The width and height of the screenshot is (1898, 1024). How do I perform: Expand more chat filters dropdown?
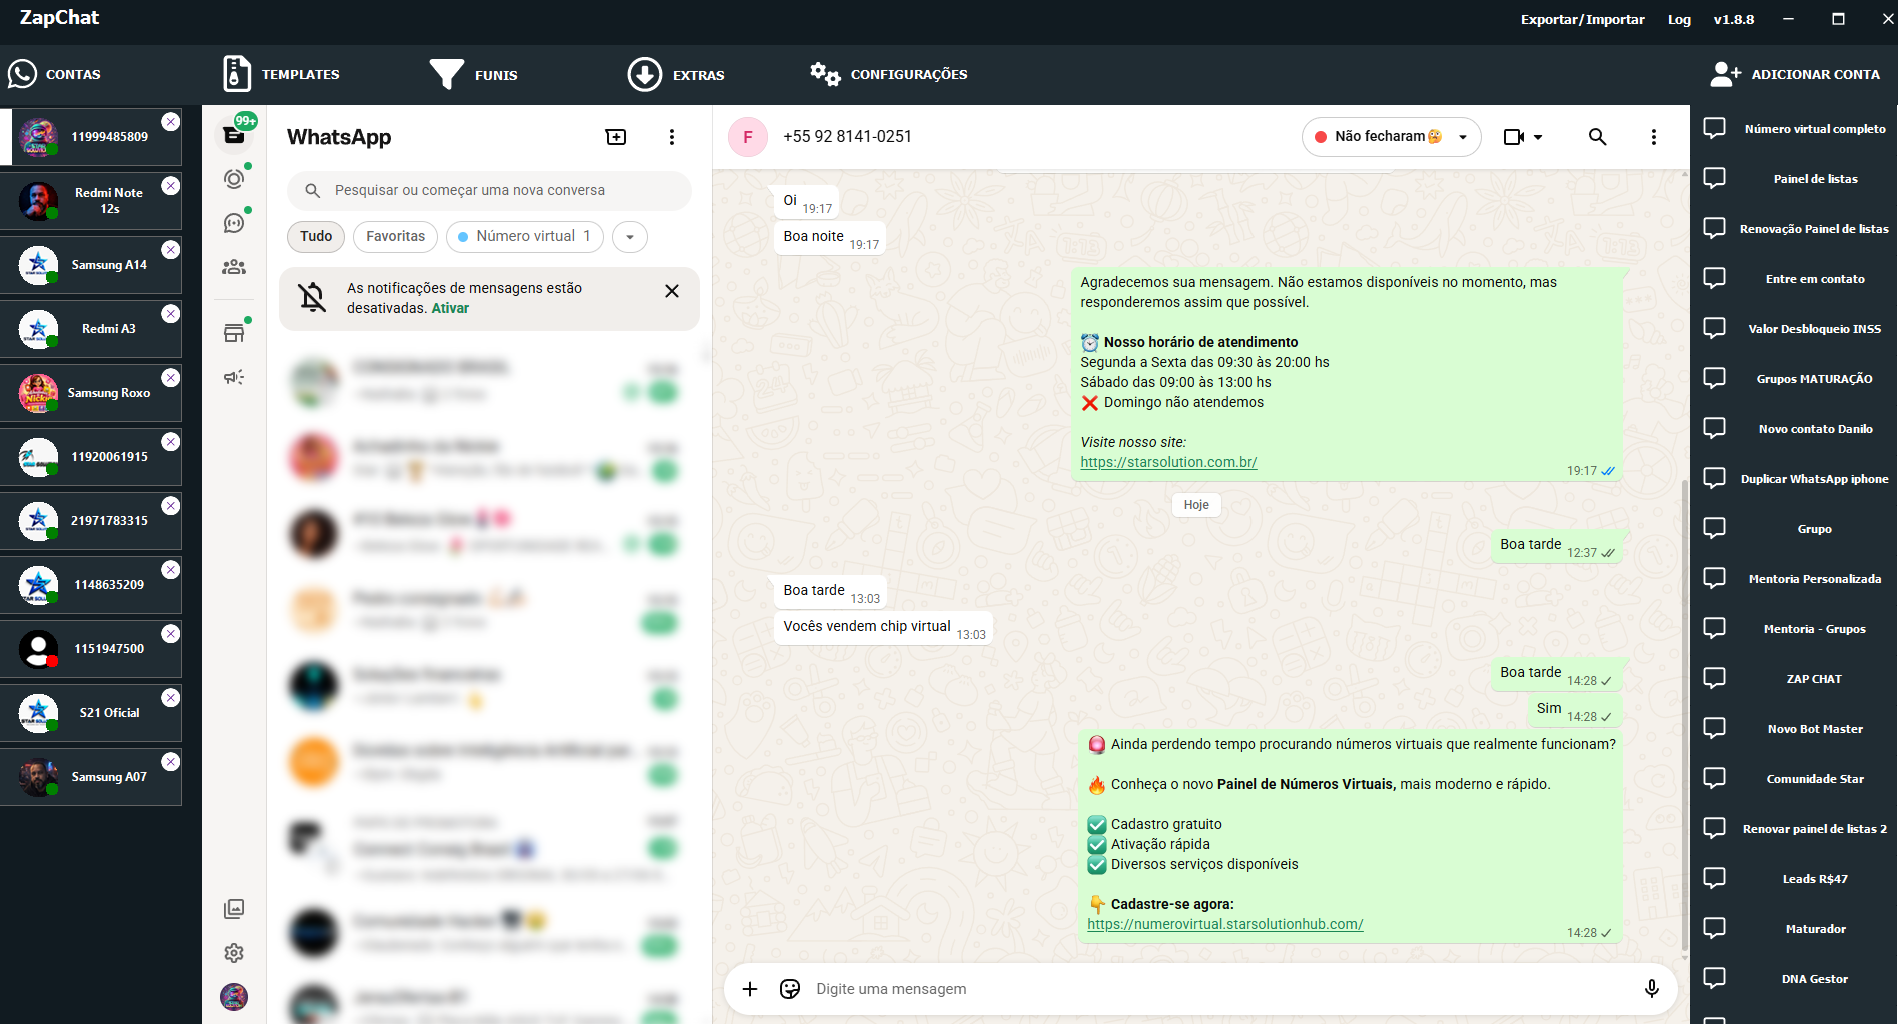(630, 237)
